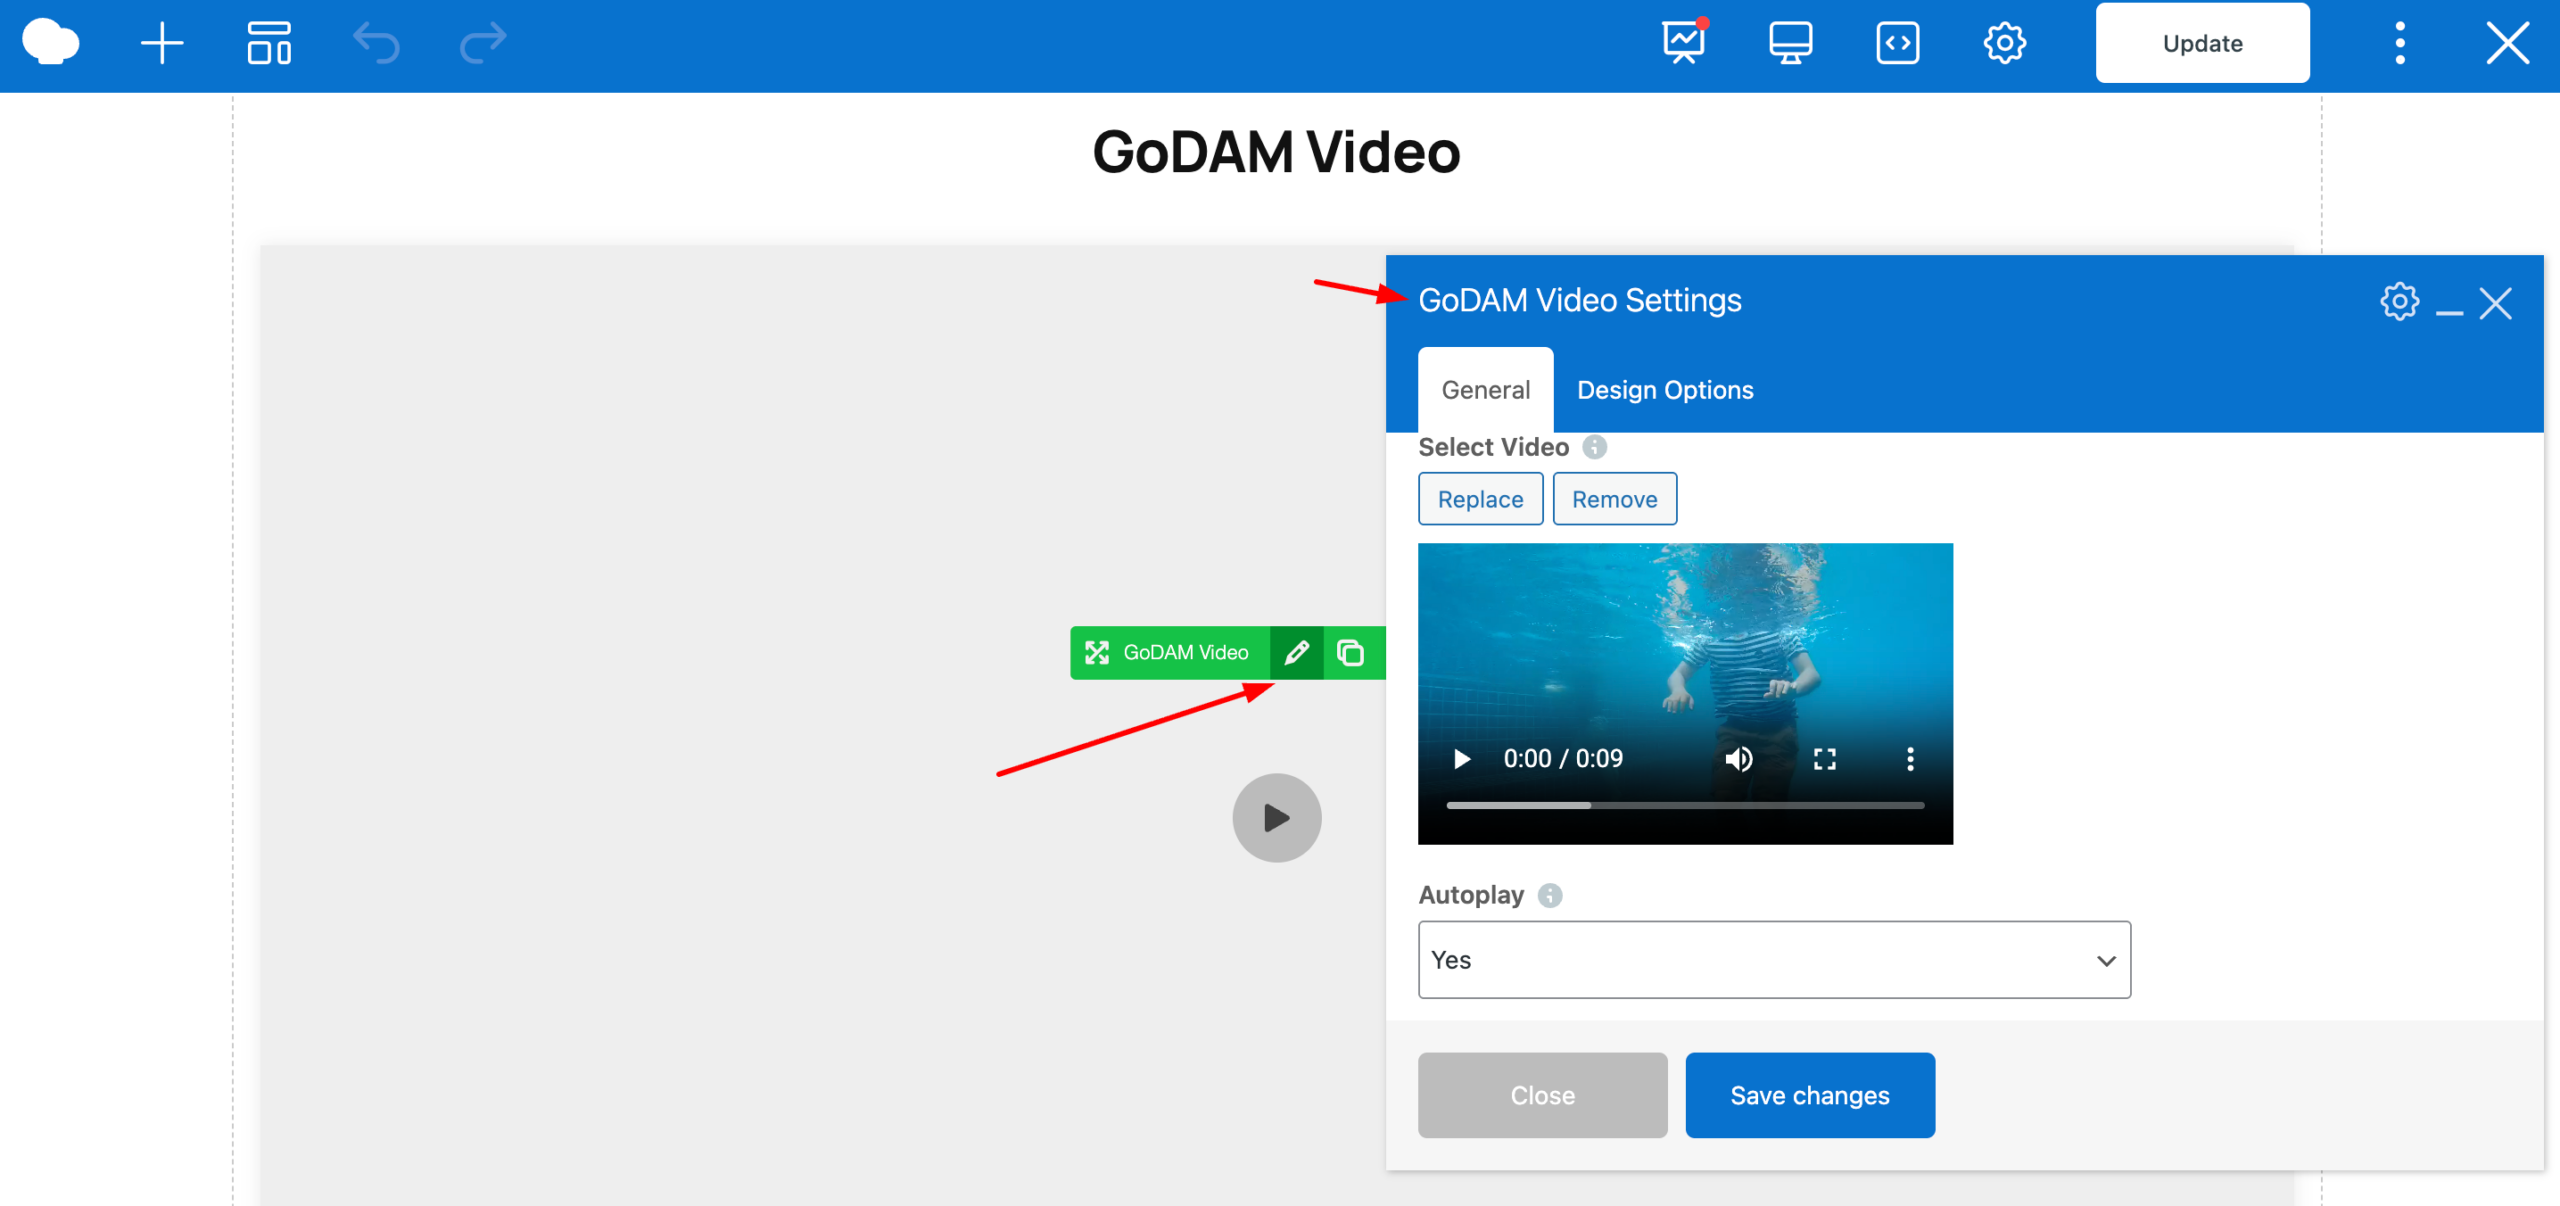Viewport: 2560px width, 1206px height.
Task: Edit the GoDAM Video element with the pencil
Action: [1296, 652]
